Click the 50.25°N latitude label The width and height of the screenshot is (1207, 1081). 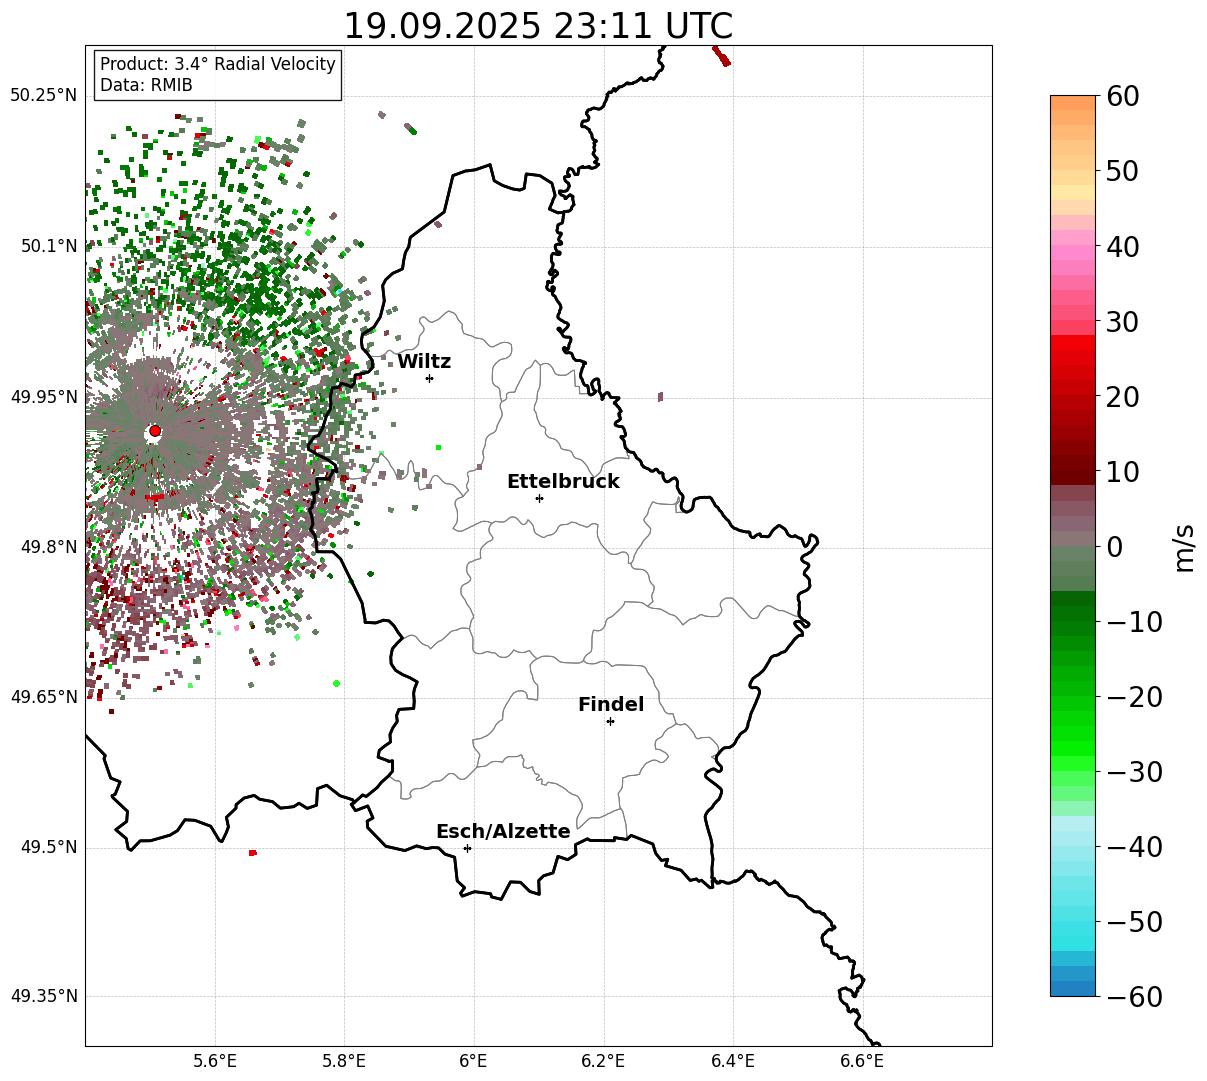point(43,95)
